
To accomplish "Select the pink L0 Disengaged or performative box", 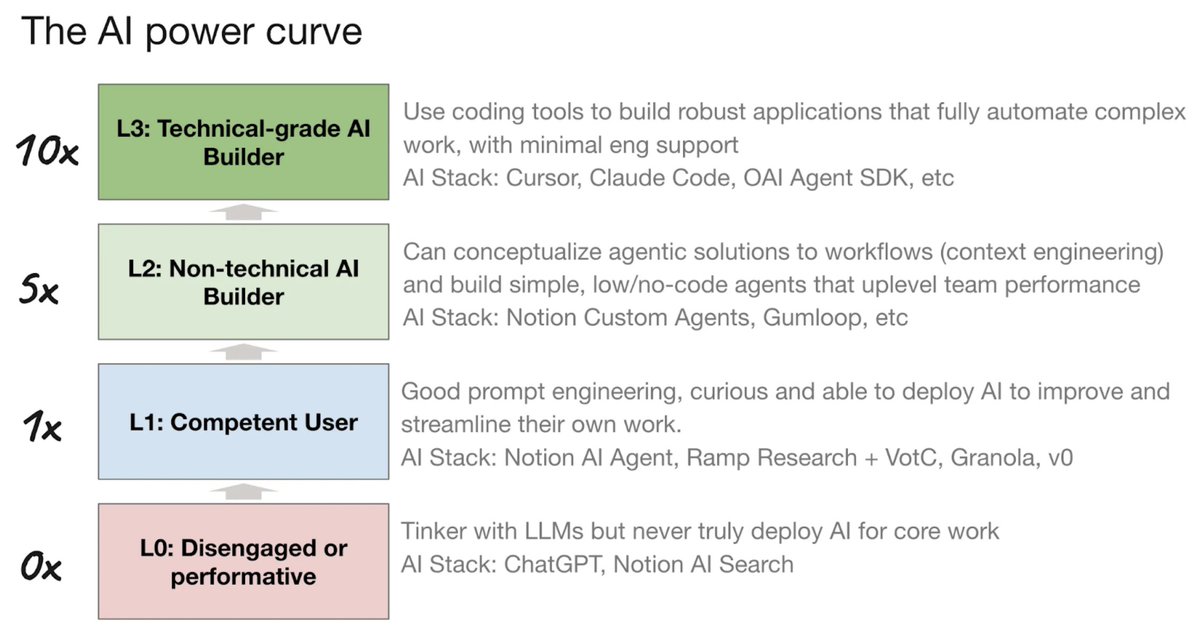I will coord(242,561).
